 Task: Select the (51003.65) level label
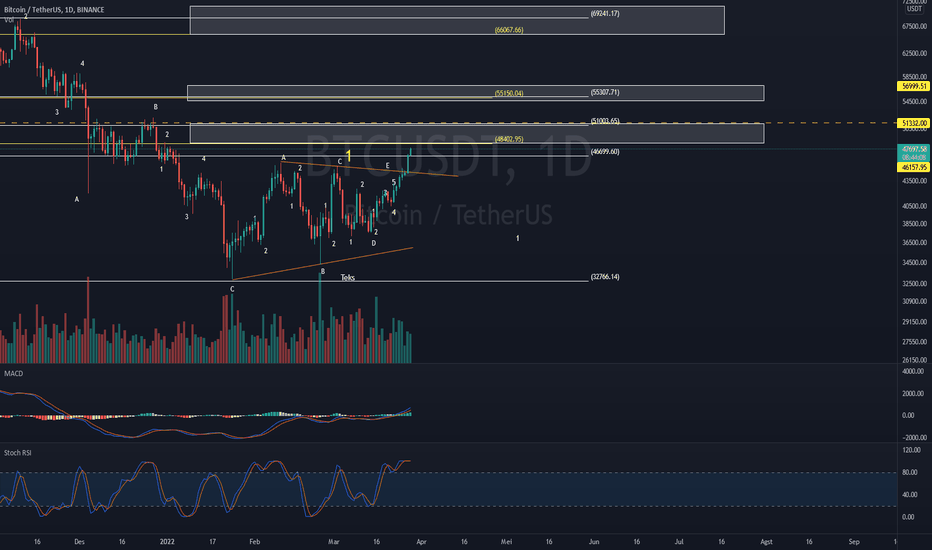tap(604, 121)
